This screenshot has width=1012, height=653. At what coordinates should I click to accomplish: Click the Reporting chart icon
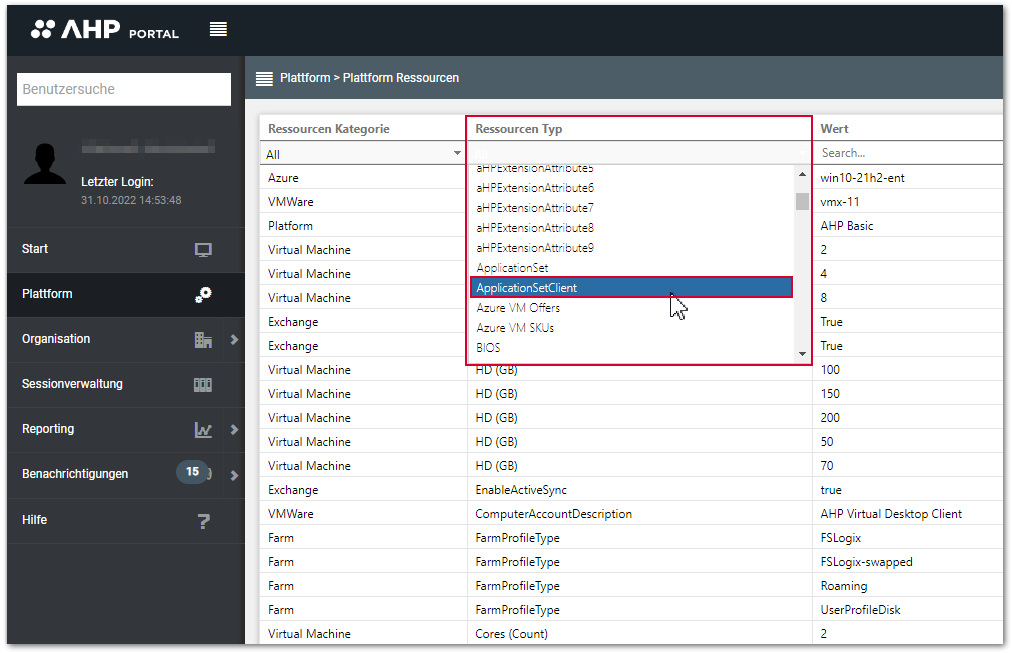tap(203, 430)
